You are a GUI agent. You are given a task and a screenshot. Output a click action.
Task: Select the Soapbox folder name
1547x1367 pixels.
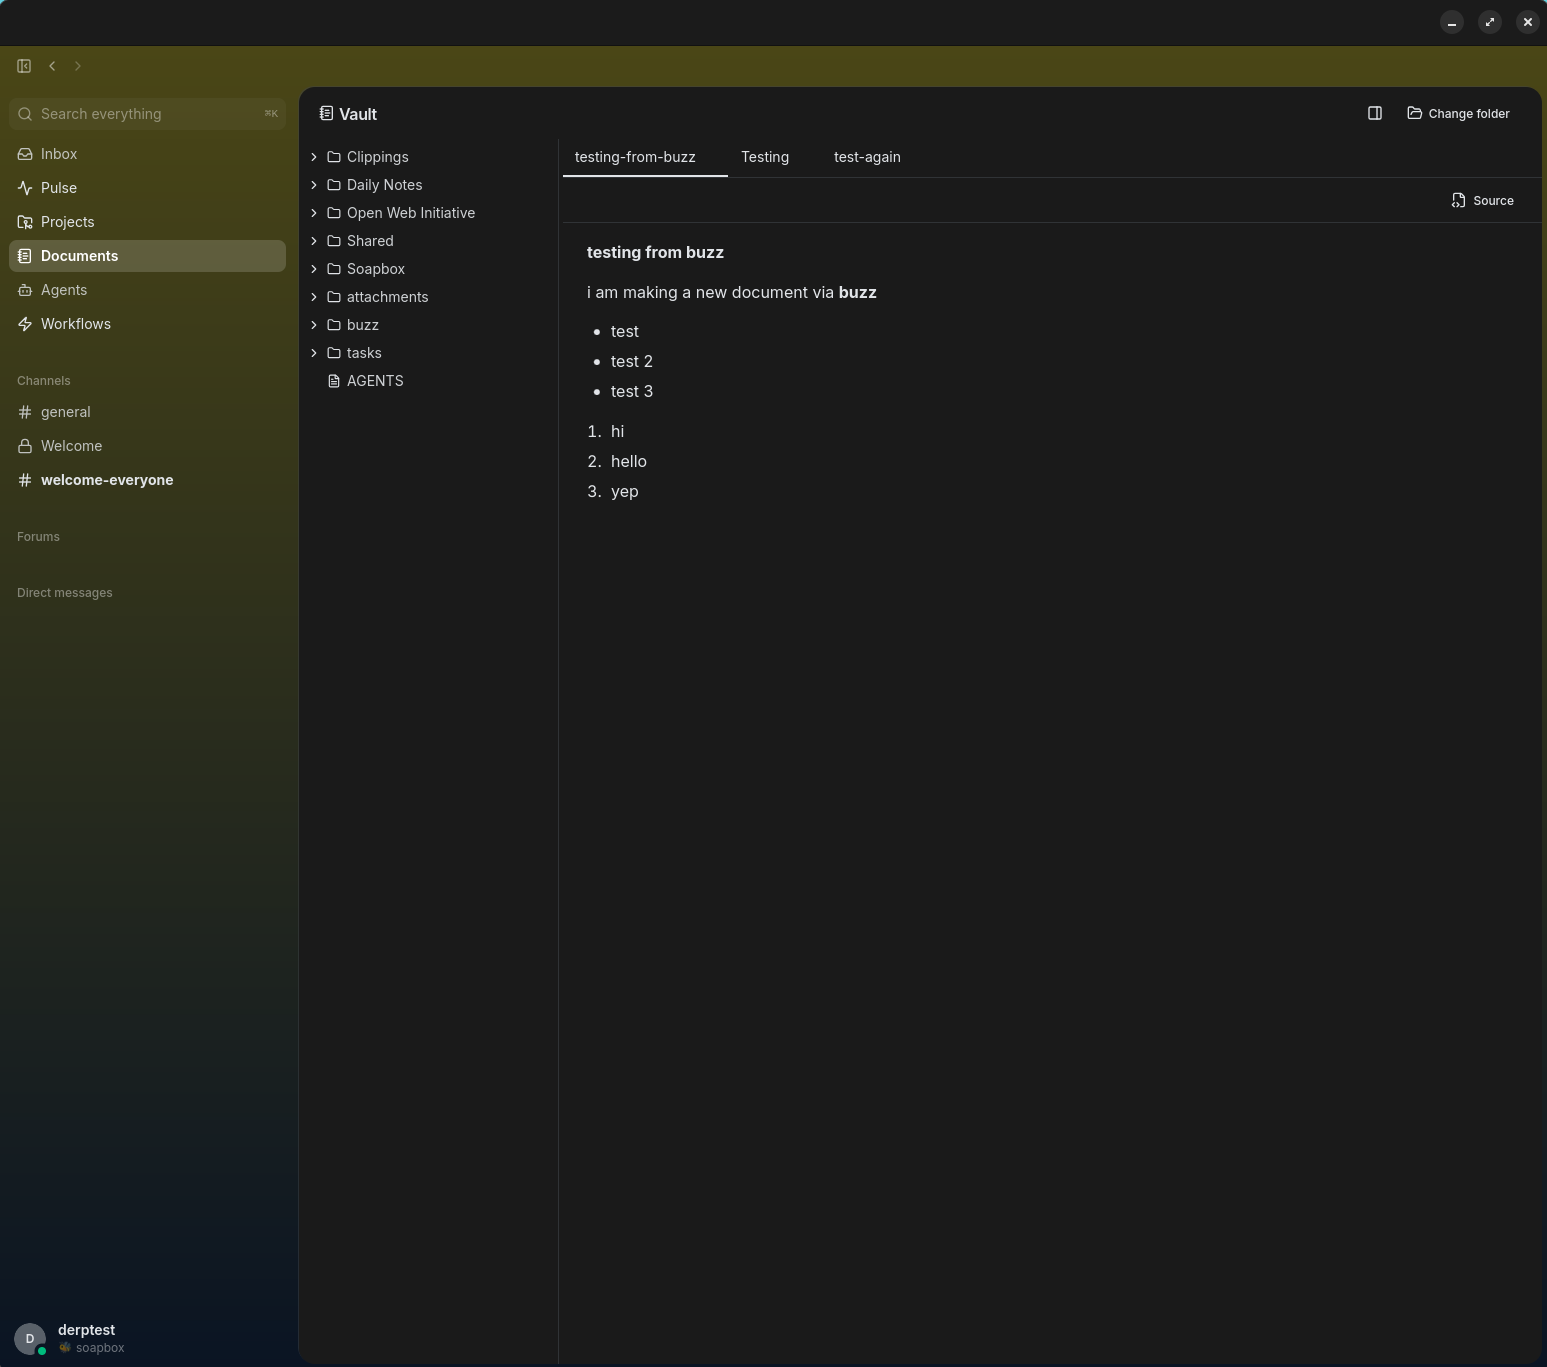coord(376,269)
